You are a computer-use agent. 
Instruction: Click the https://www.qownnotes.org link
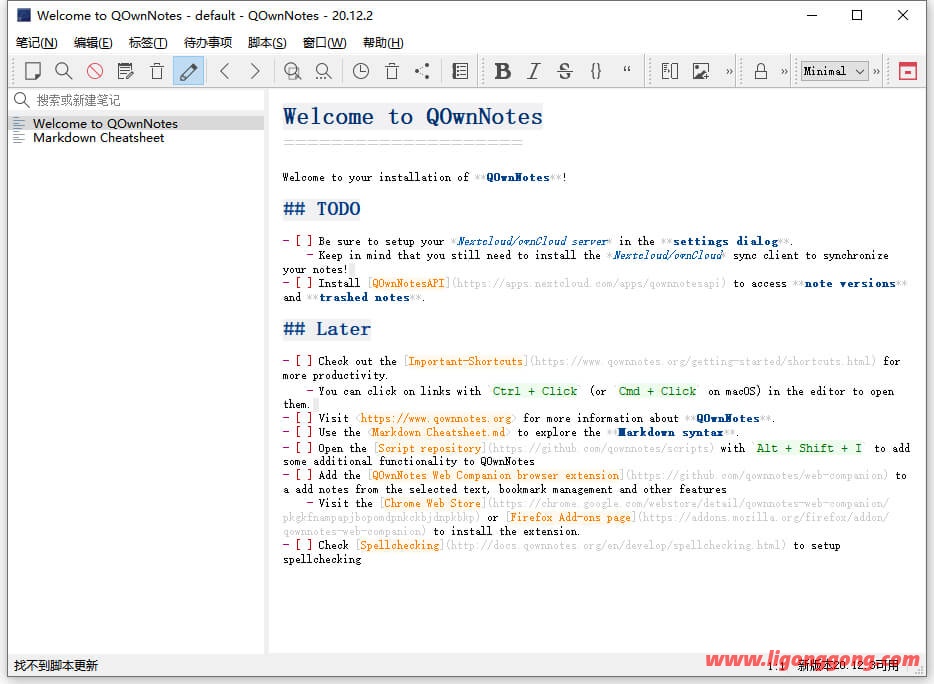click(436, 418)
